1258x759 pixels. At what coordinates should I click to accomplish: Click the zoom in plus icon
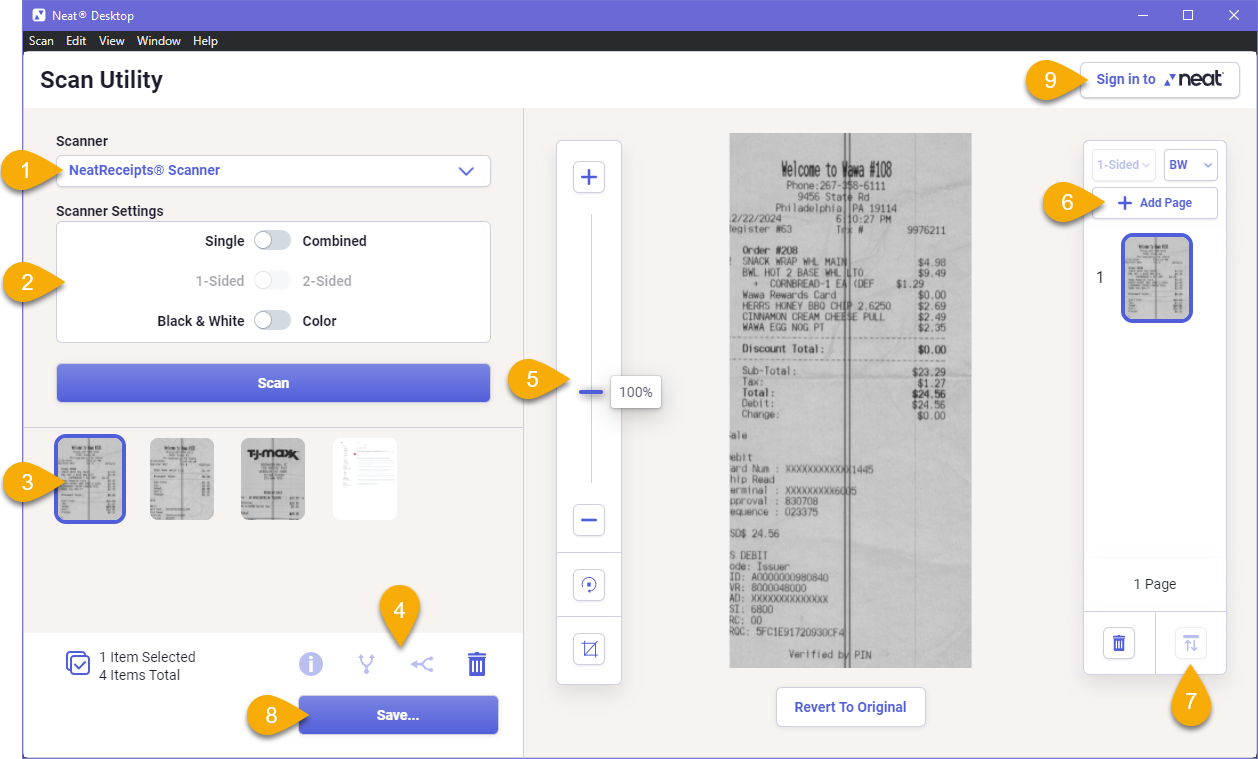pyautogui.click(x=589, y=178)
